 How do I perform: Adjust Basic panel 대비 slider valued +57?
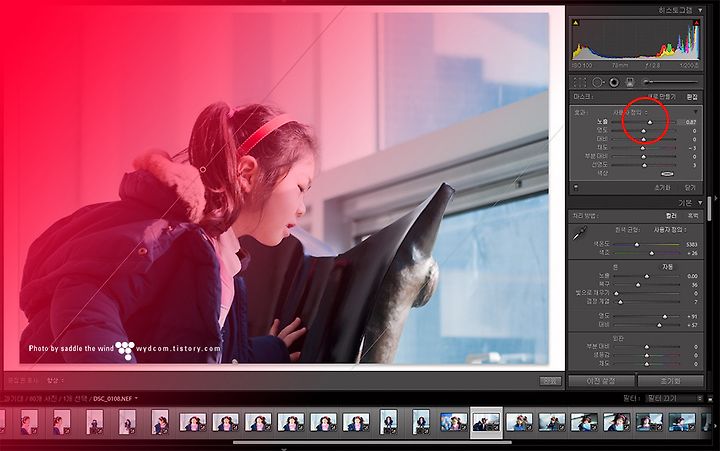point(659,325)
